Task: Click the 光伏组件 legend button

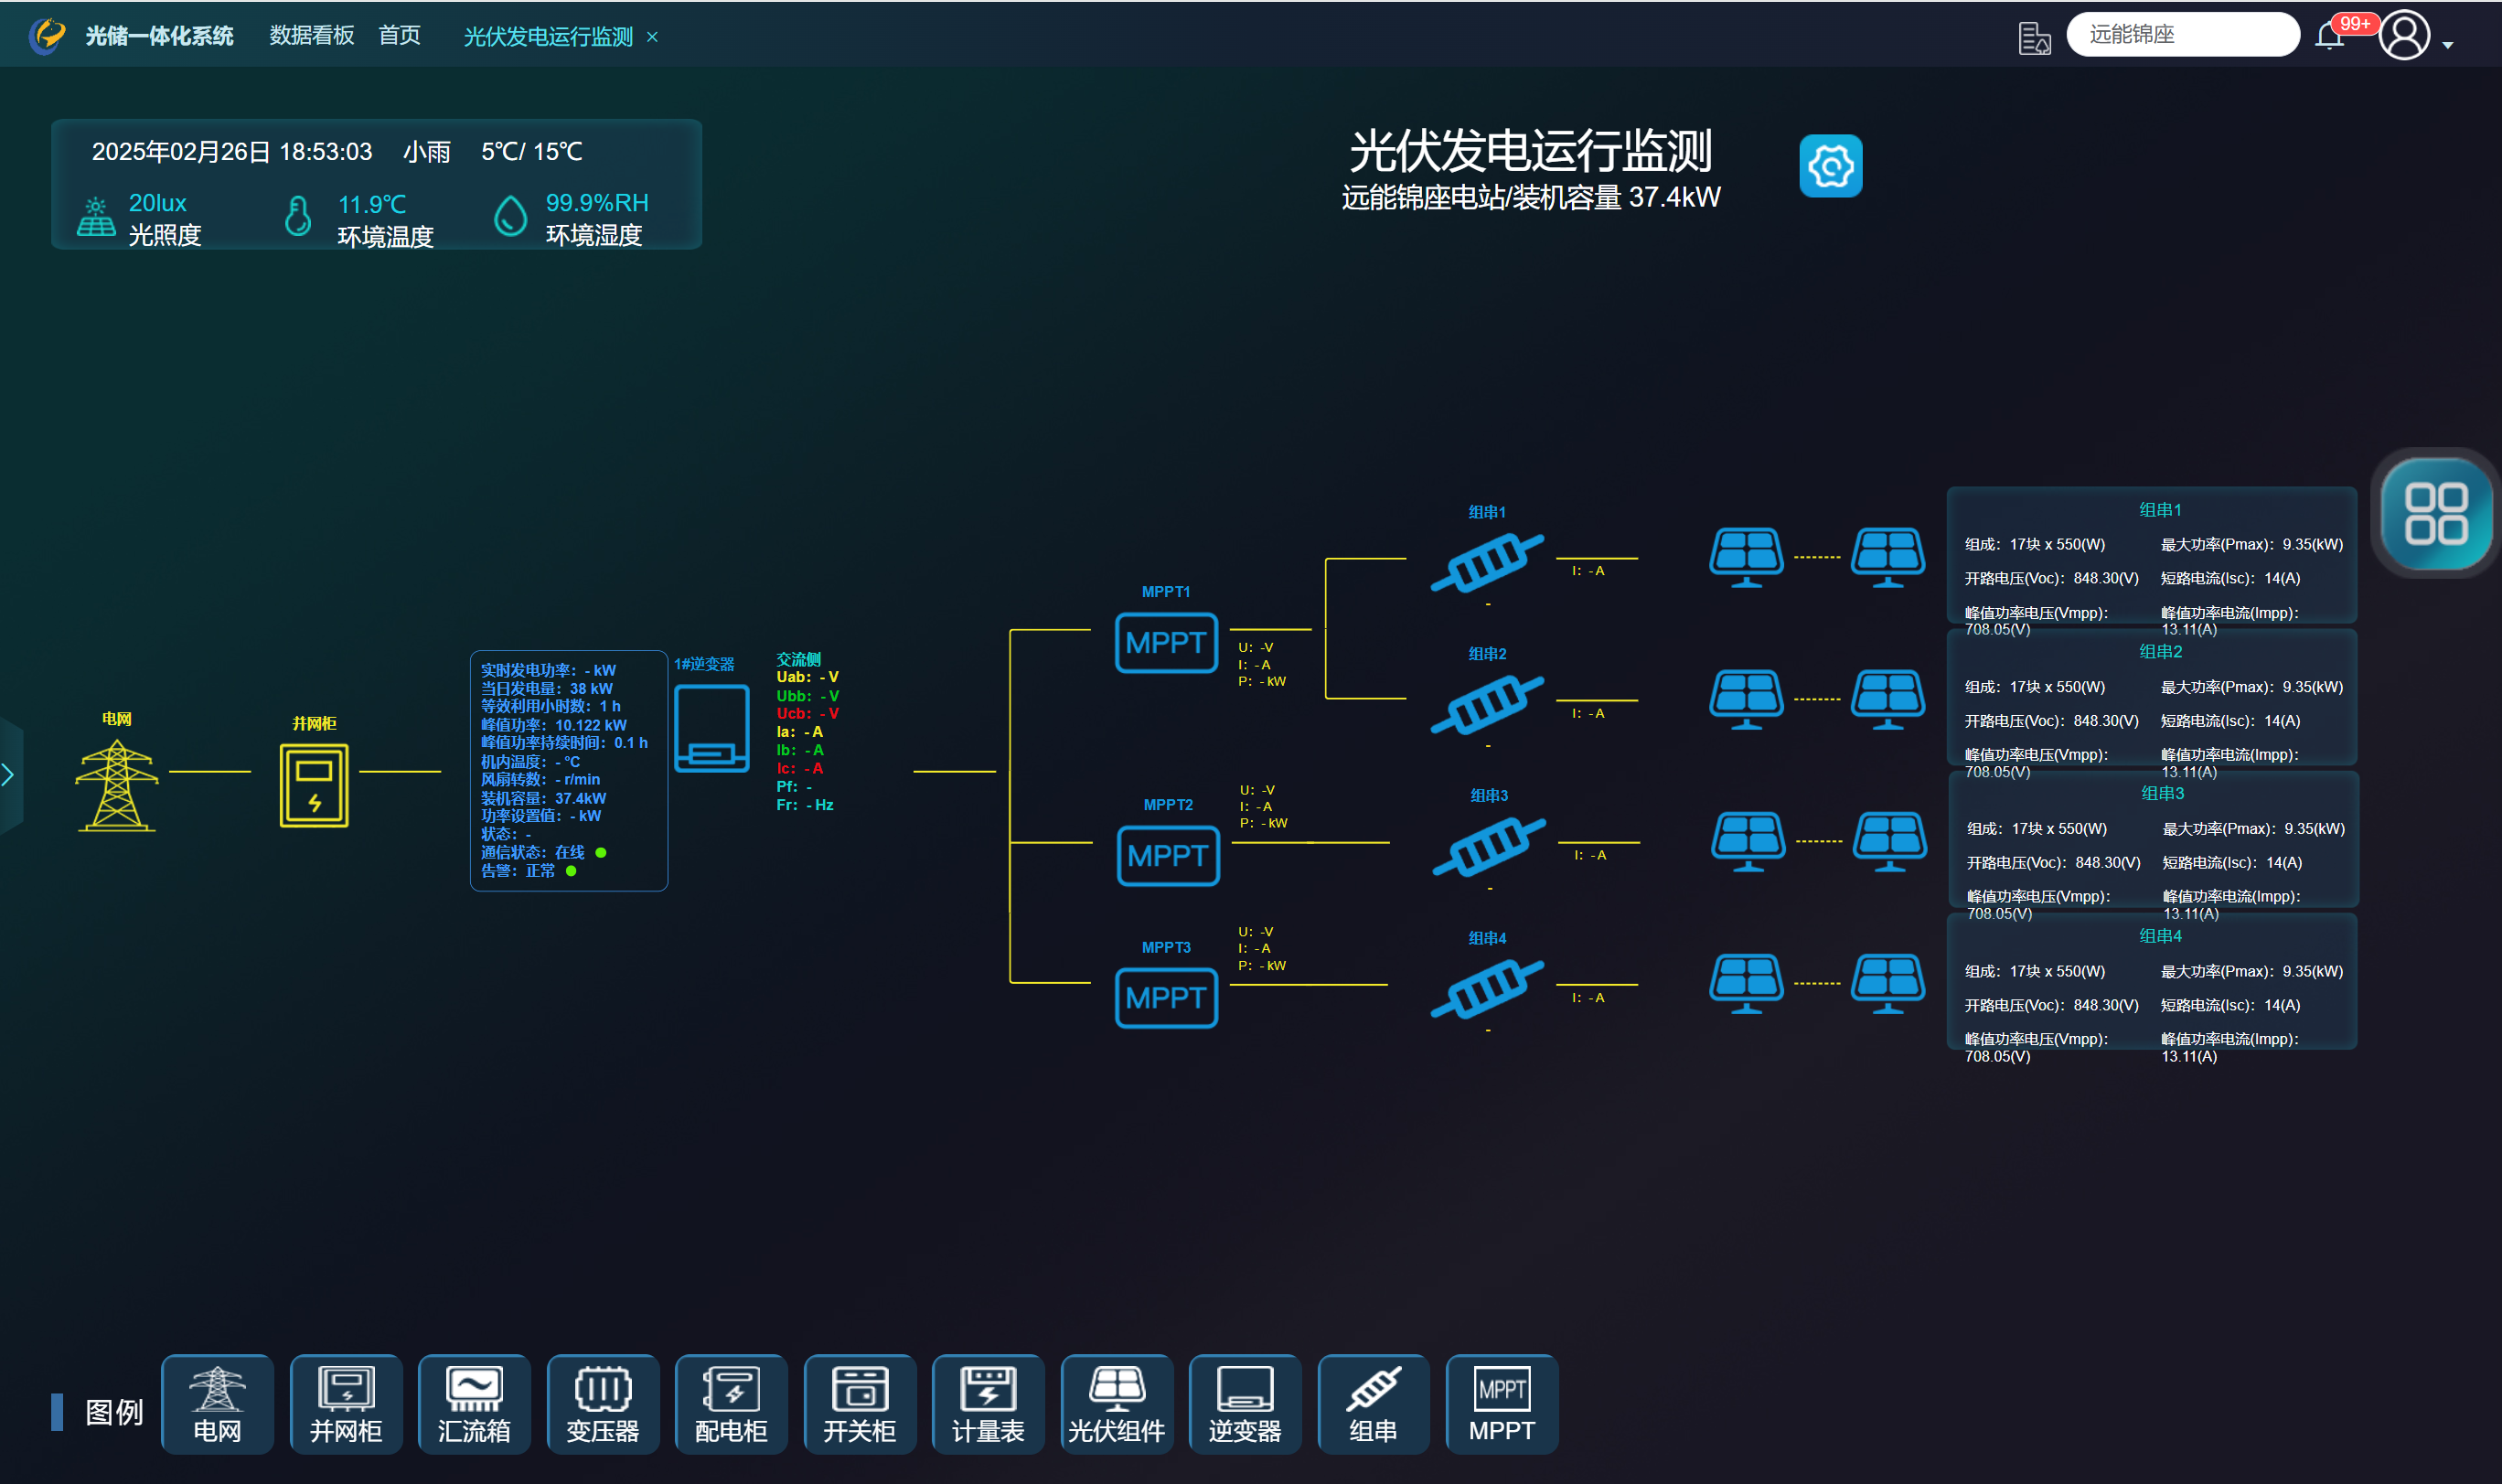Action: pos(1116,1404)
